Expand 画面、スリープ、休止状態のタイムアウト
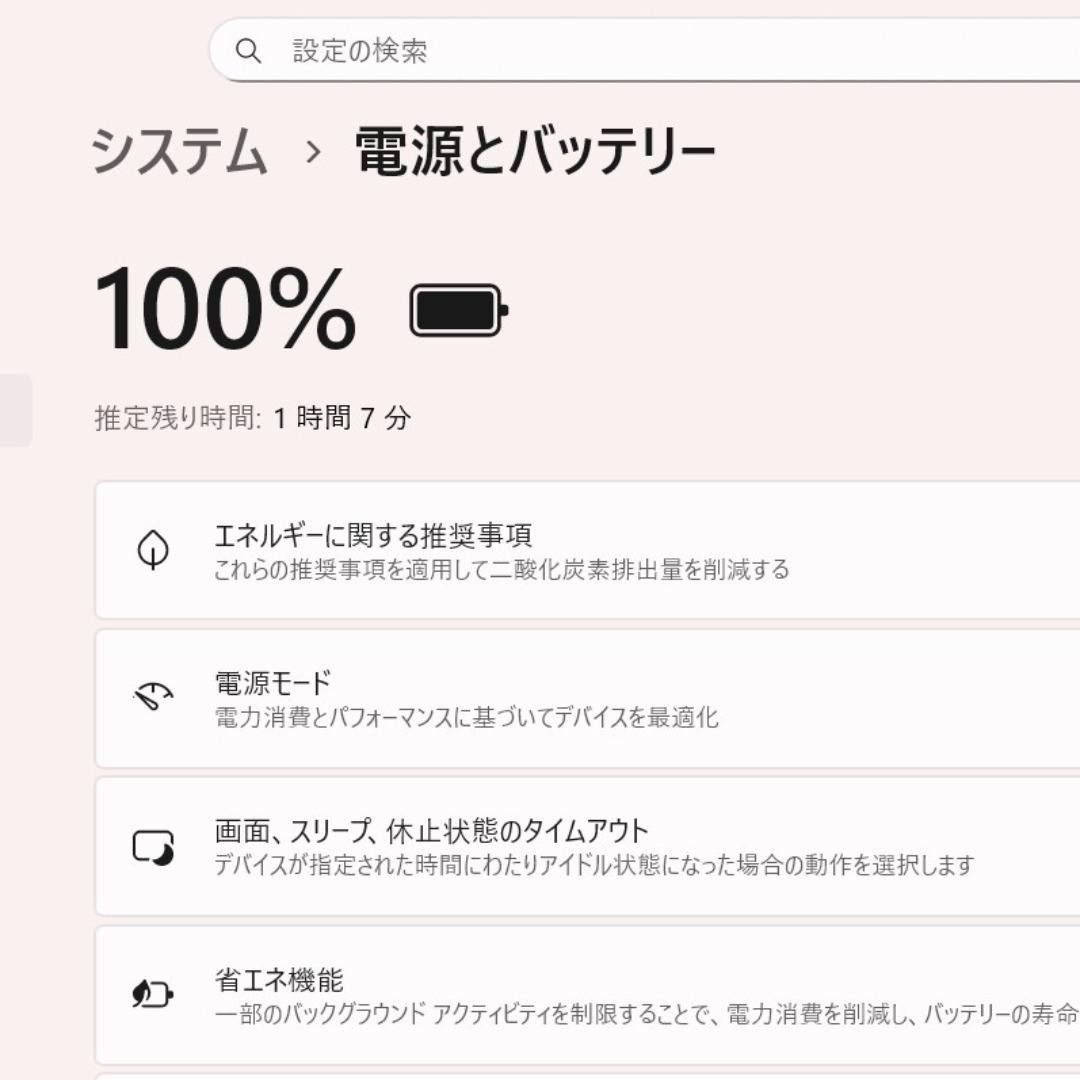This screenshot has height=1080, width=1080. (x=587, y=847)
